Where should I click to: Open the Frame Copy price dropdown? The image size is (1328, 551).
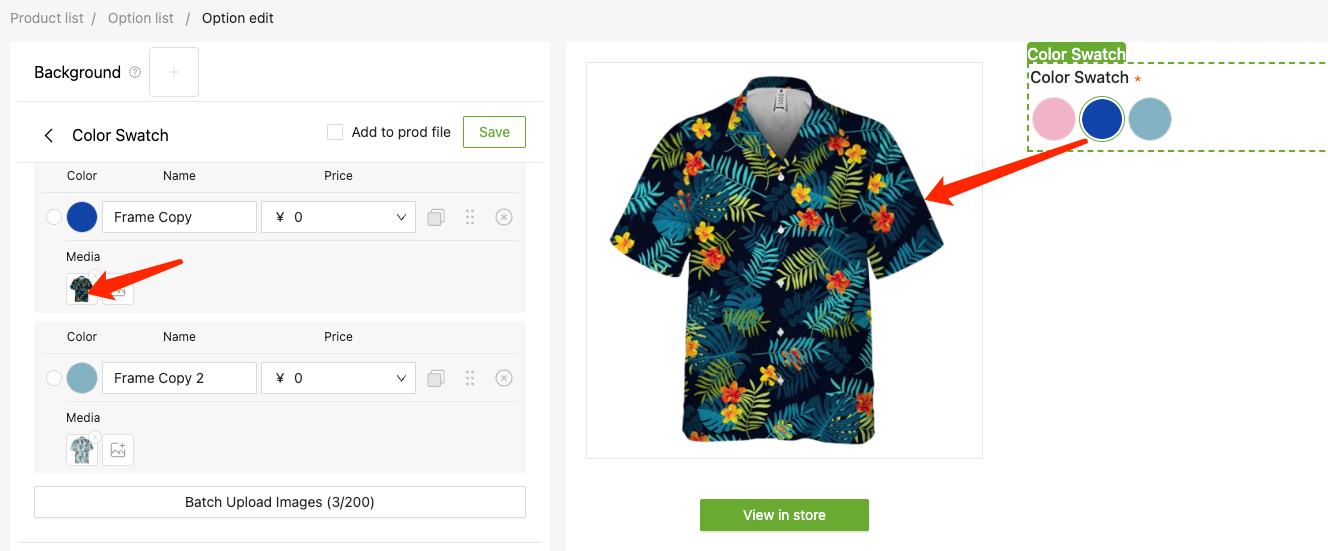click(x=400, y=217)
